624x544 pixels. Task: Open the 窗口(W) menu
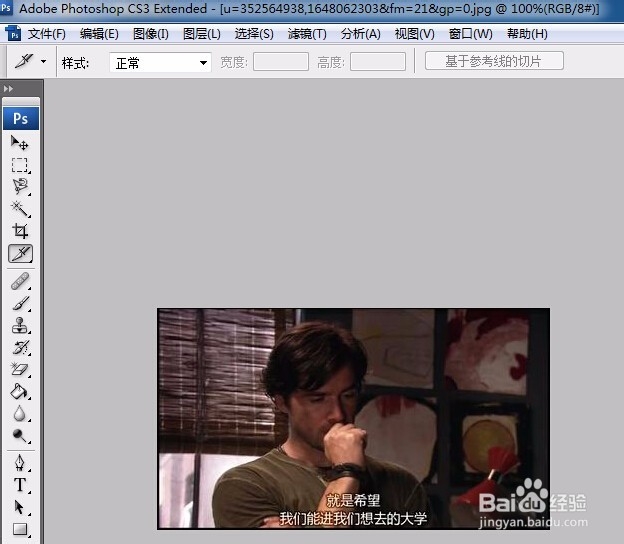click(470, 34)
